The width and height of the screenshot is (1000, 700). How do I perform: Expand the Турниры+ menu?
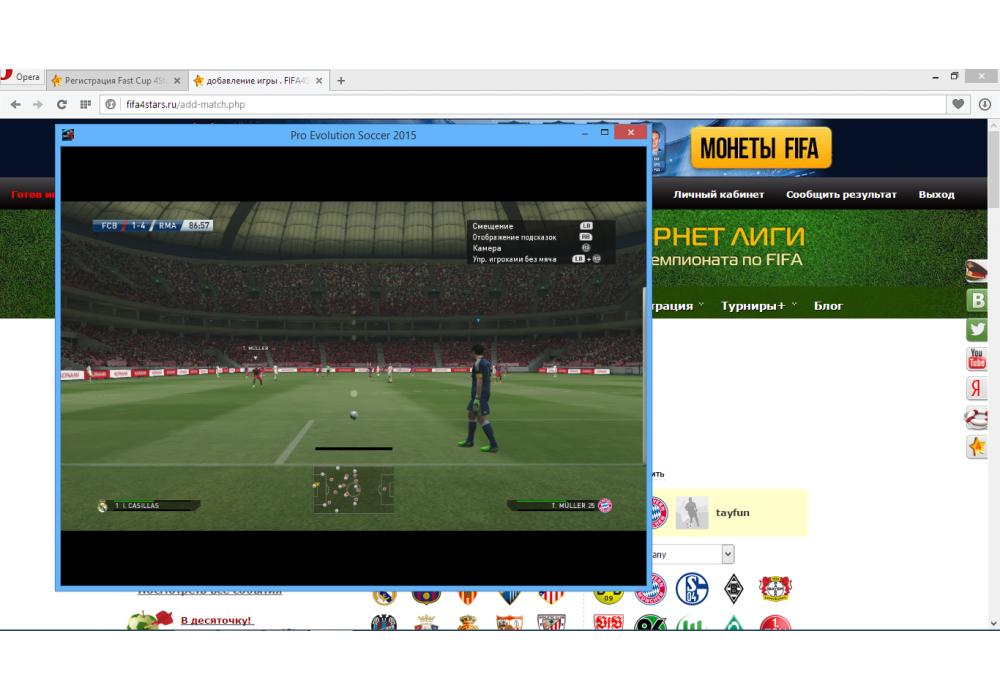click(758, 305)
